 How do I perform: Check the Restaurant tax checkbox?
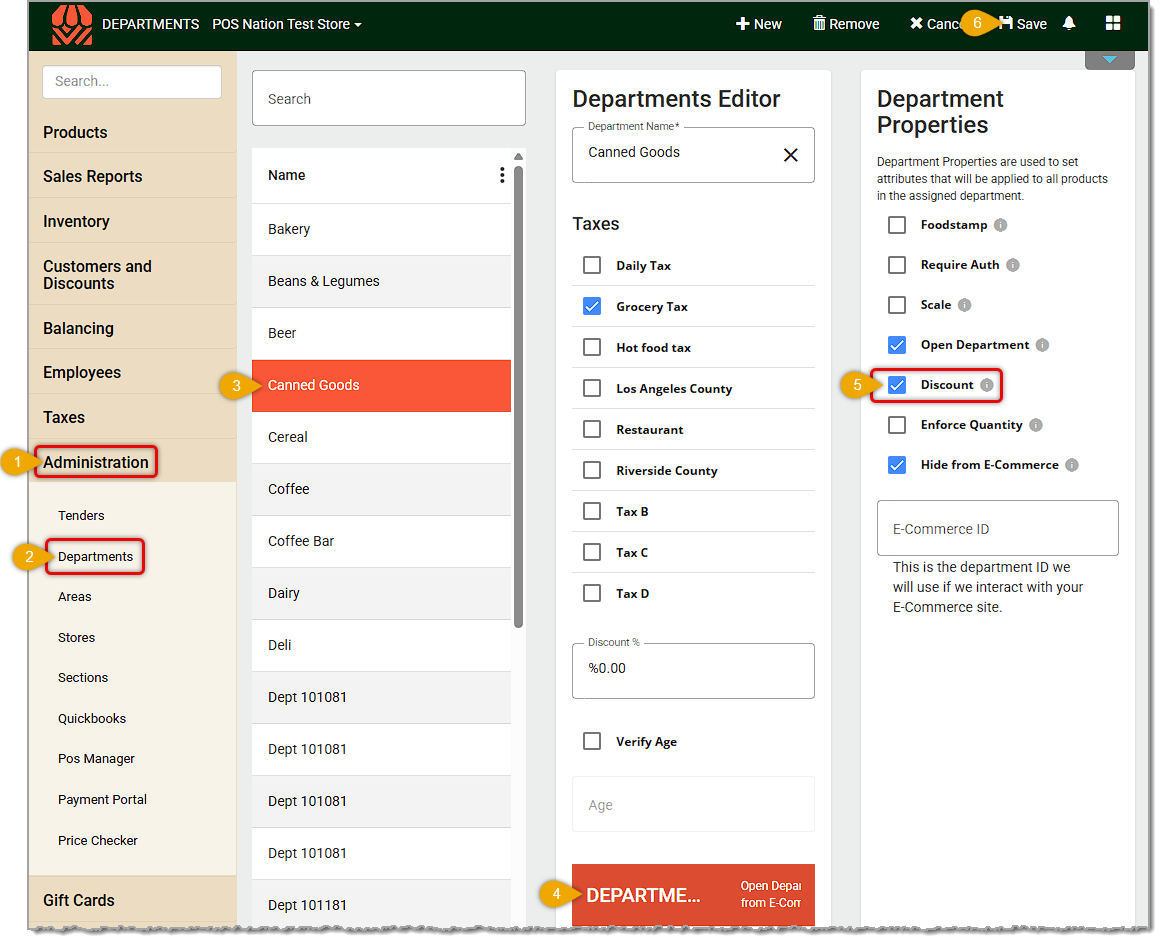pos(591,429)
